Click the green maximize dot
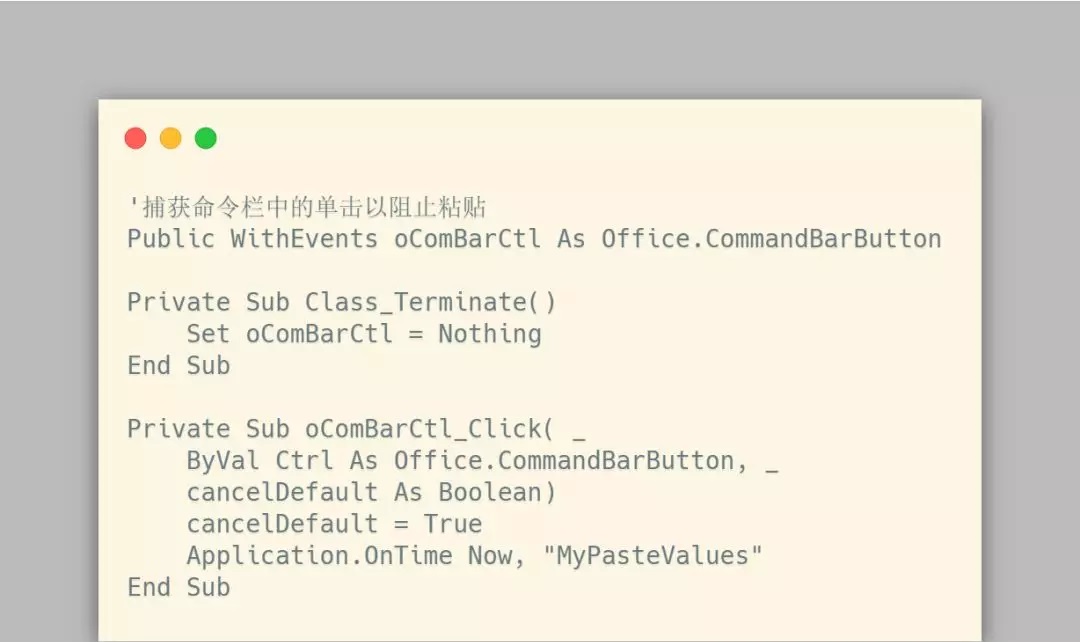This screenshot has height=642, width=1080. point(206,138)
